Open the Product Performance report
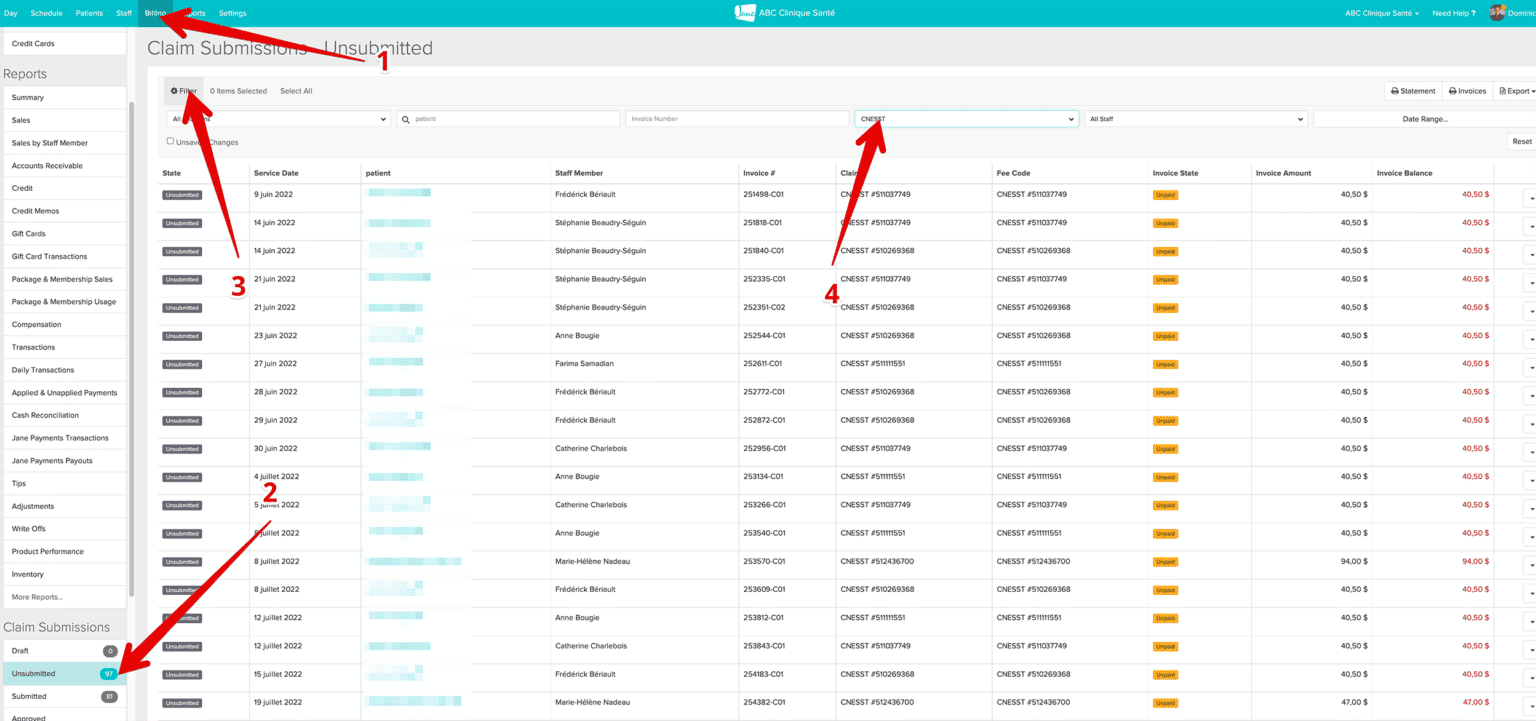Image resolution: width=1536 pixels, height=721 pixels. (64, 552)
